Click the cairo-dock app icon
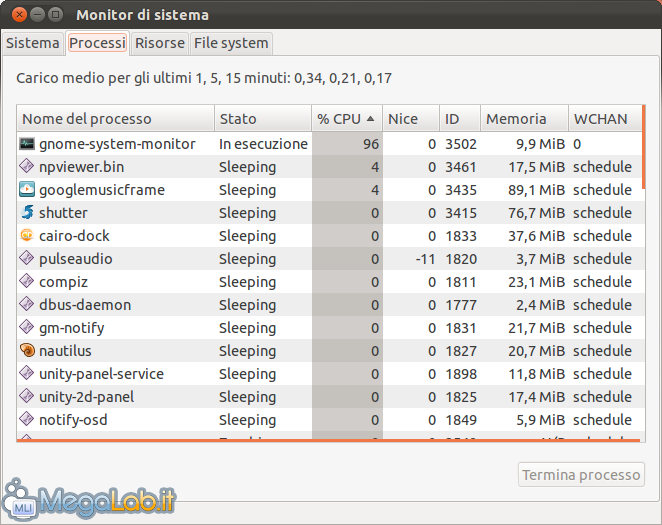The width and height of the screenshot is (662, 525). point(27,235)
